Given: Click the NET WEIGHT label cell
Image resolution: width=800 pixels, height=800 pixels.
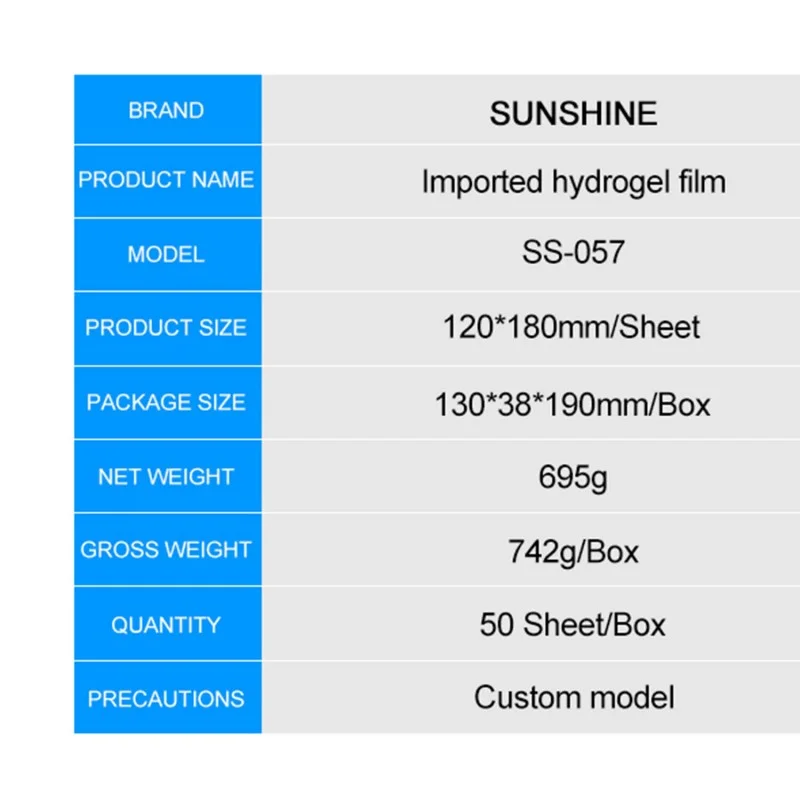Looking at the screenshot, I should (167, 477).
